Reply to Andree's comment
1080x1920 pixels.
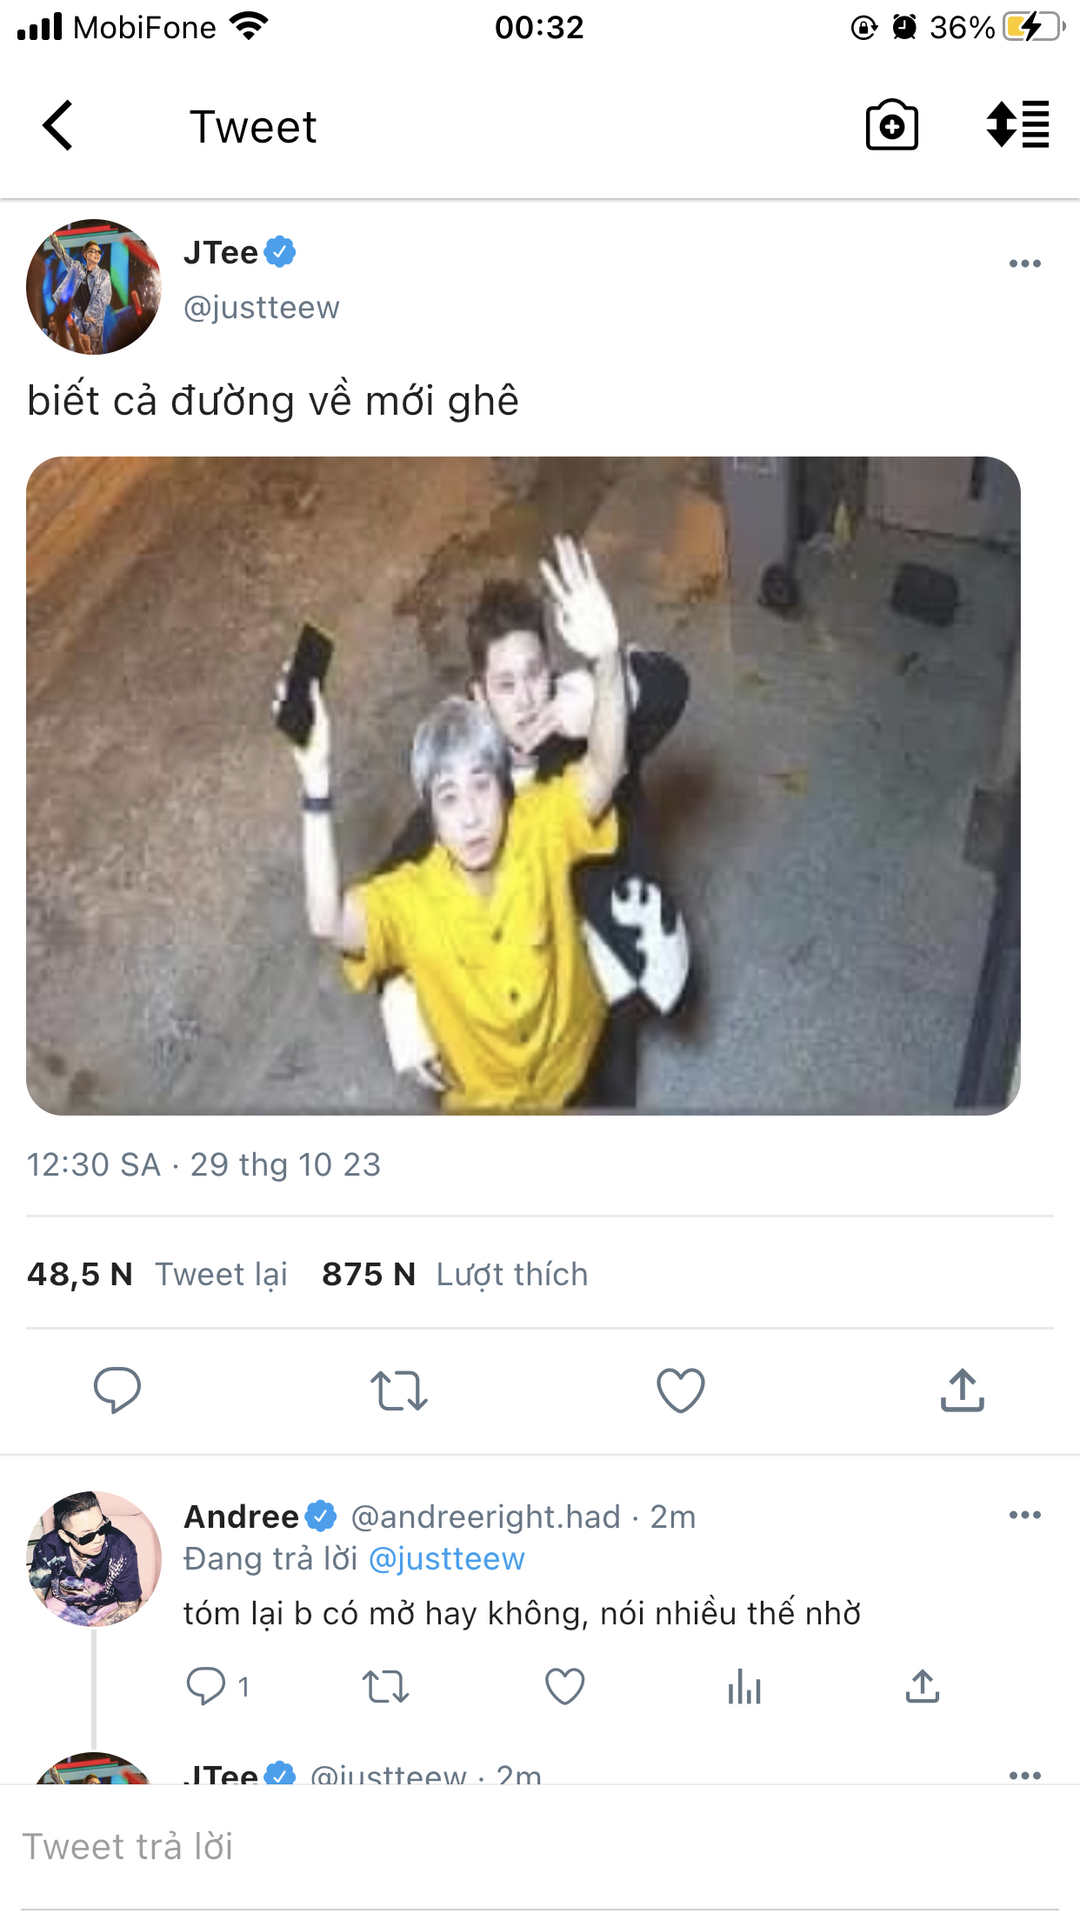click(206, 1686)
